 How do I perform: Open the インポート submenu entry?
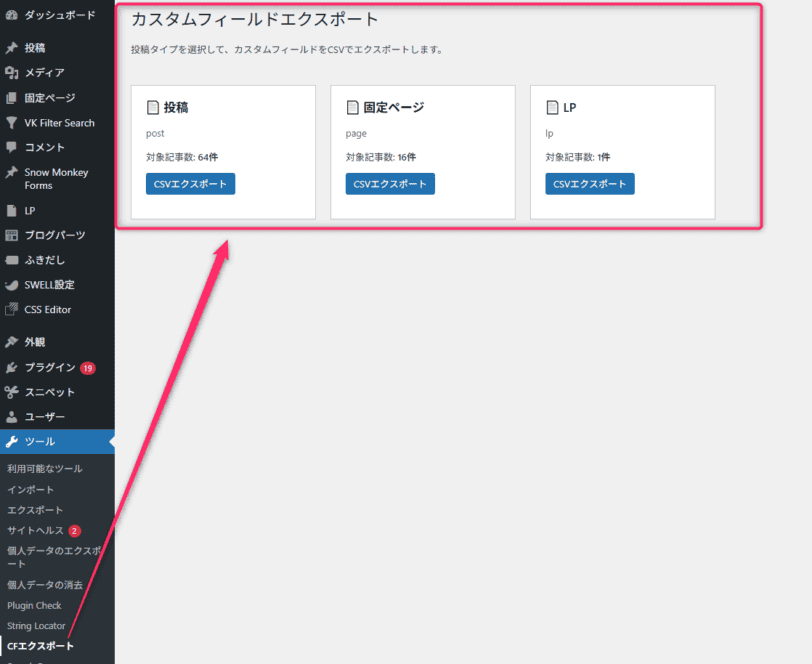tap(30, 489)
